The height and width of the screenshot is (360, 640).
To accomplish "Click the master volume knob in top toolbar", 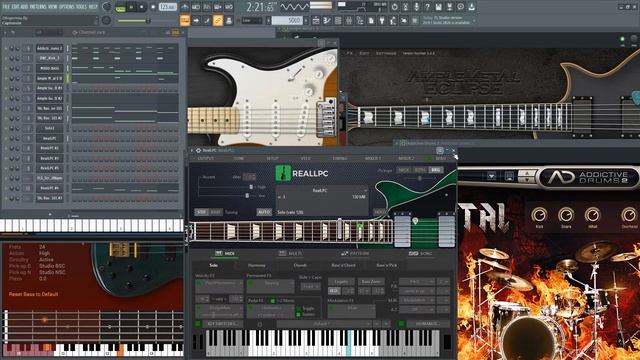I will point(107,7).
